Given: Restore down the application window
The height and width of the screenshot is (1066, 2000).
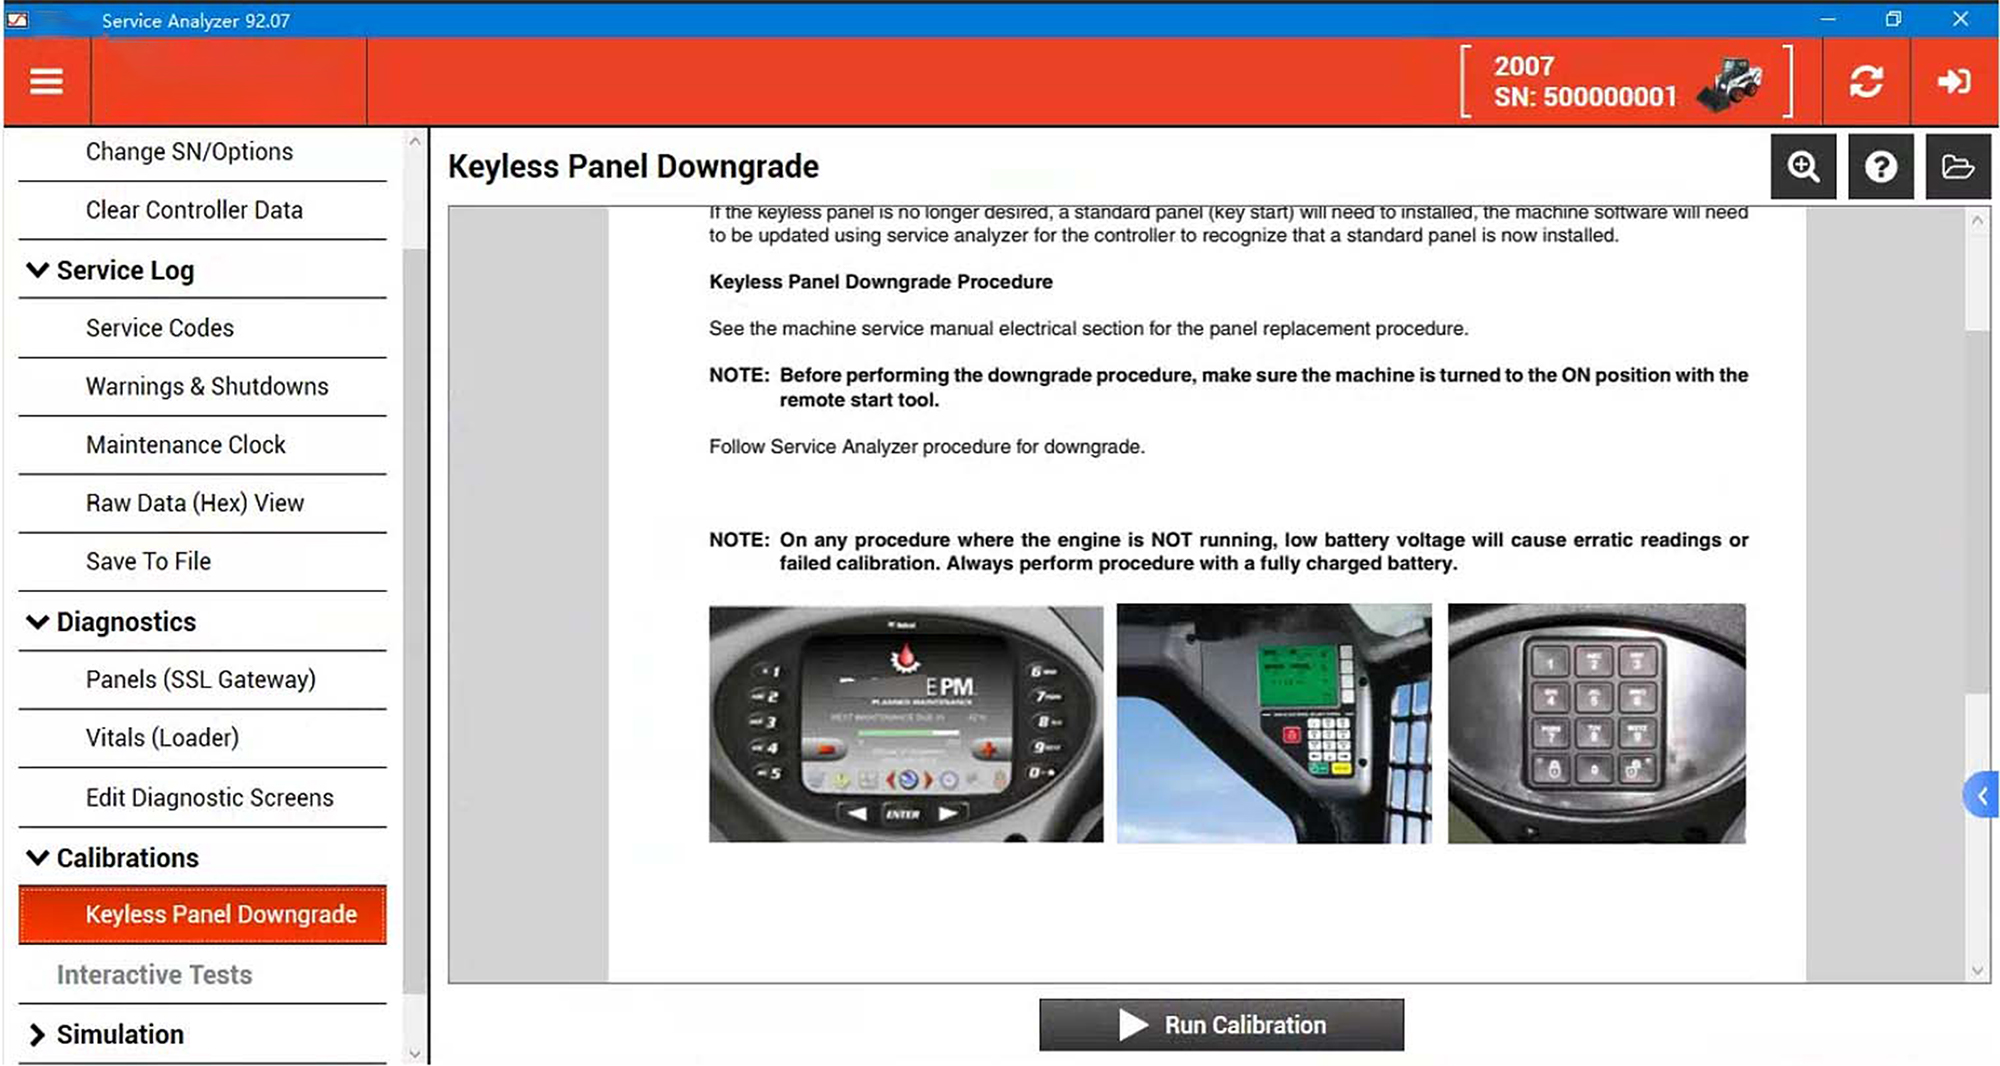Looking at the screenshot, I should click(1893, 19).
